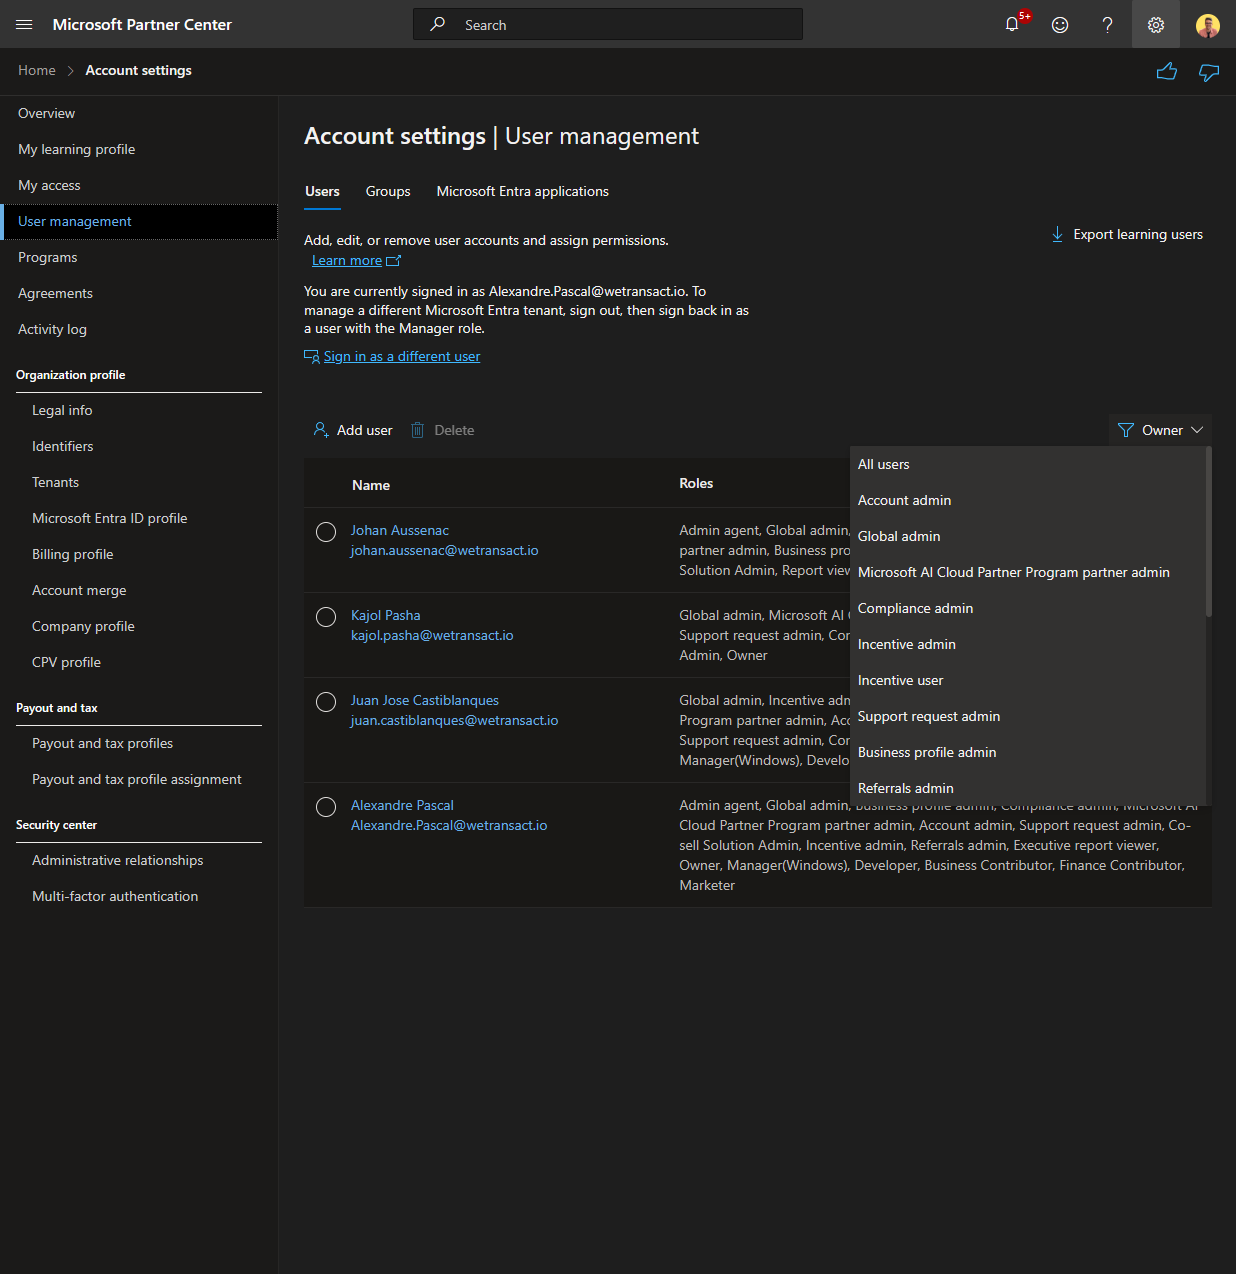Open the settings gear icon
Viewport: 1236px width, 1274px height.
click(x=1156, y=24)
